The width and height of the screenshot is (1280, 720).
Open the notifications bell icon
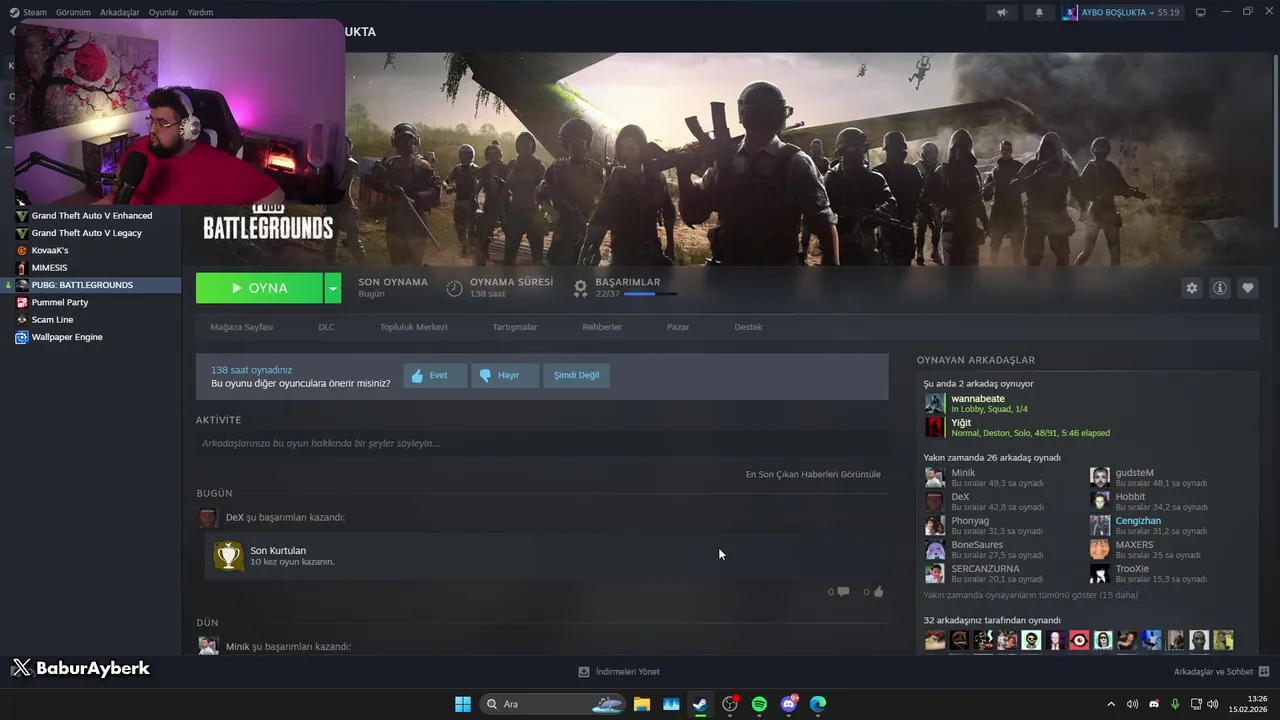click(x=1038, y=12)
